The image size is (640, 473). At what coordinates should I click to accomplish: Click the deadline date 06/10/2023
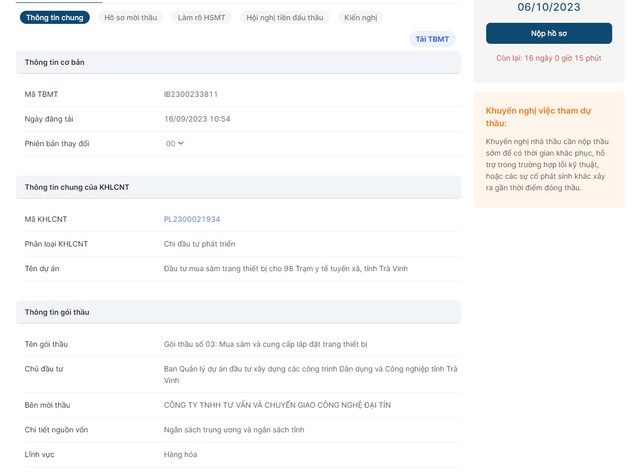[549, 7]
